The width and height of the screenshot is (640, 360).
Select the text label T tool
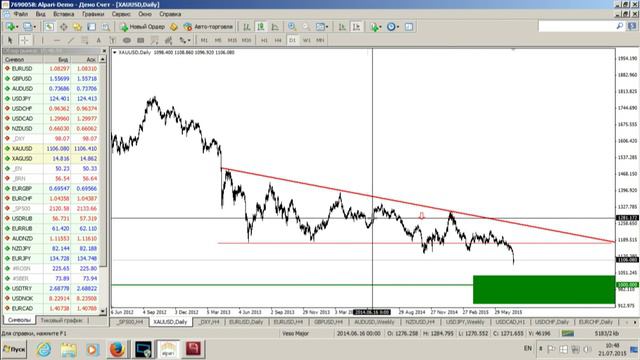[x=113, y=40]
